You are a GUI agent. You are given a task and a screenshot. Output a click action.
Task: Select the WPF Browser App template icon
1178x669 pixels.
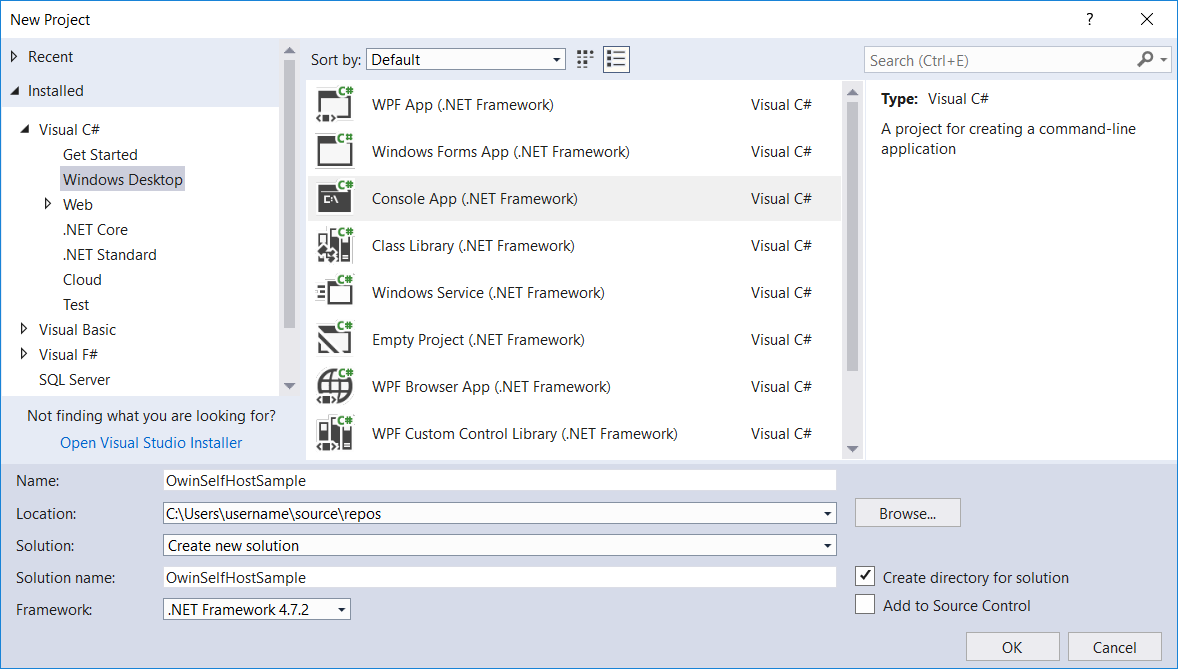(334, 386)
